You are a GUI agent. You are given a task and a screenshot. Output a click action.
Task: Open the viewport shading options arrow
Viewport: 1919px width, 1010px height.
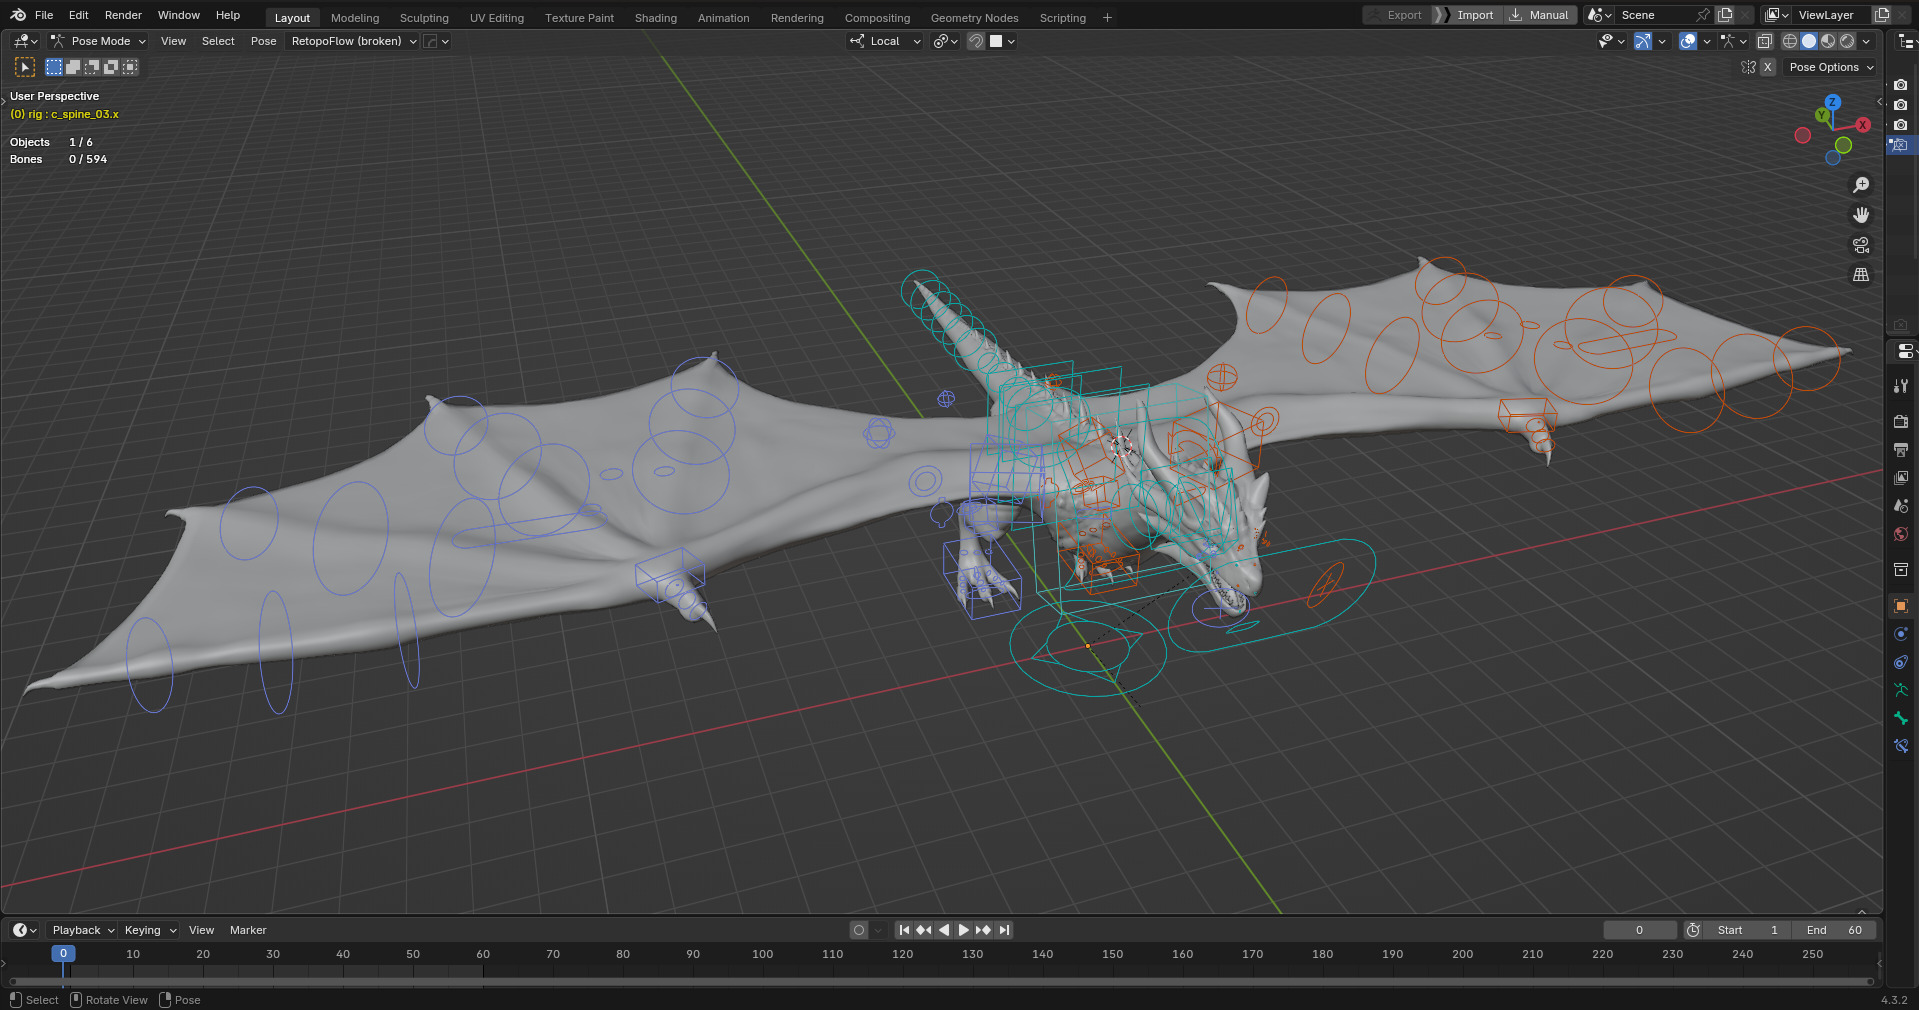pyautogui.click(x=1866, y=41)
